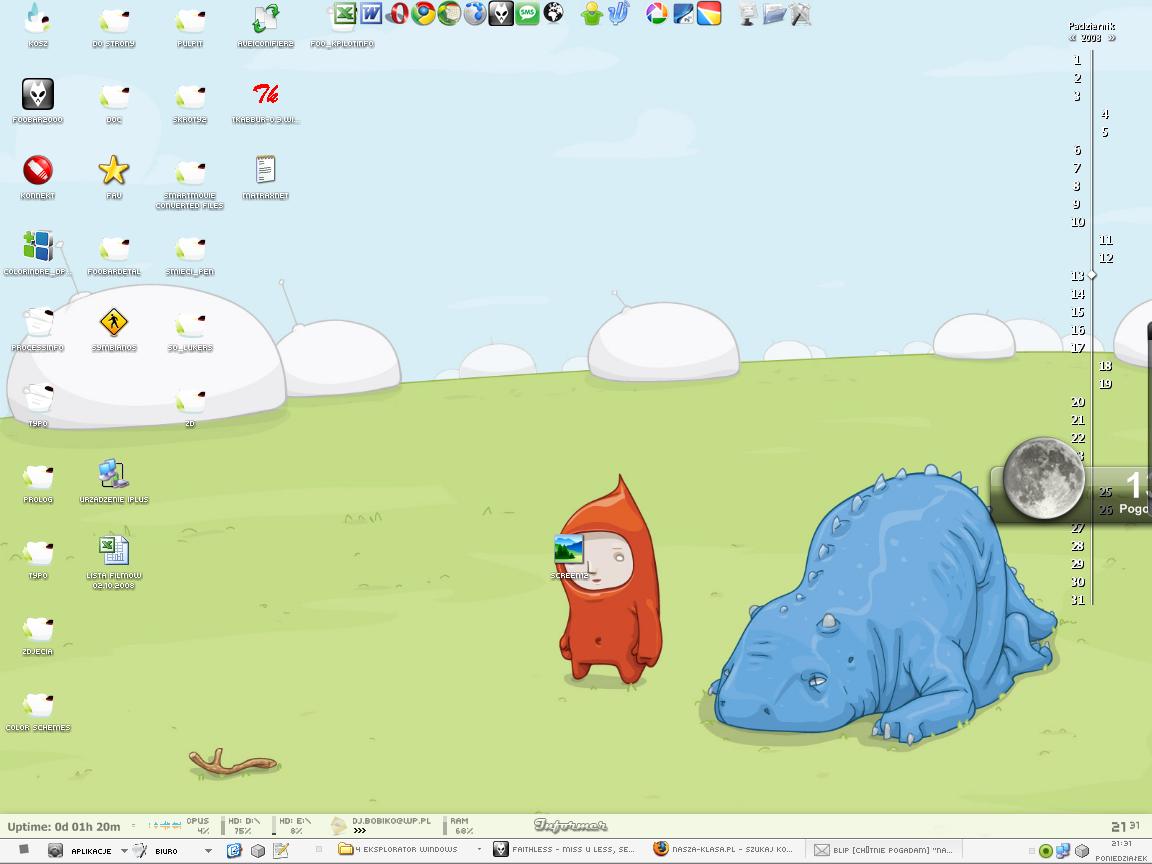Select the Urzadzenie iPlus desktop icon
The height and width of the screenshot is (864, 1152).
114,481
